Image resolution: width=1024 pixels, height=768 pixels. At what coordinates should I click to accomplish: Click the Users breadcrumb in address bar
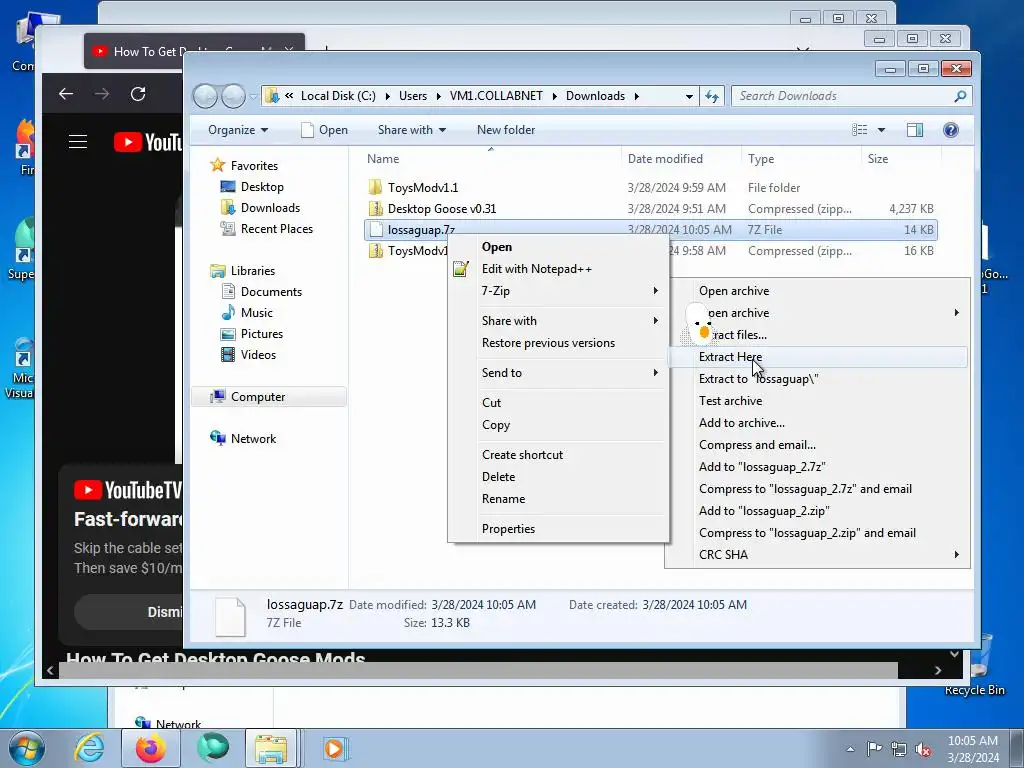[413, 96]
